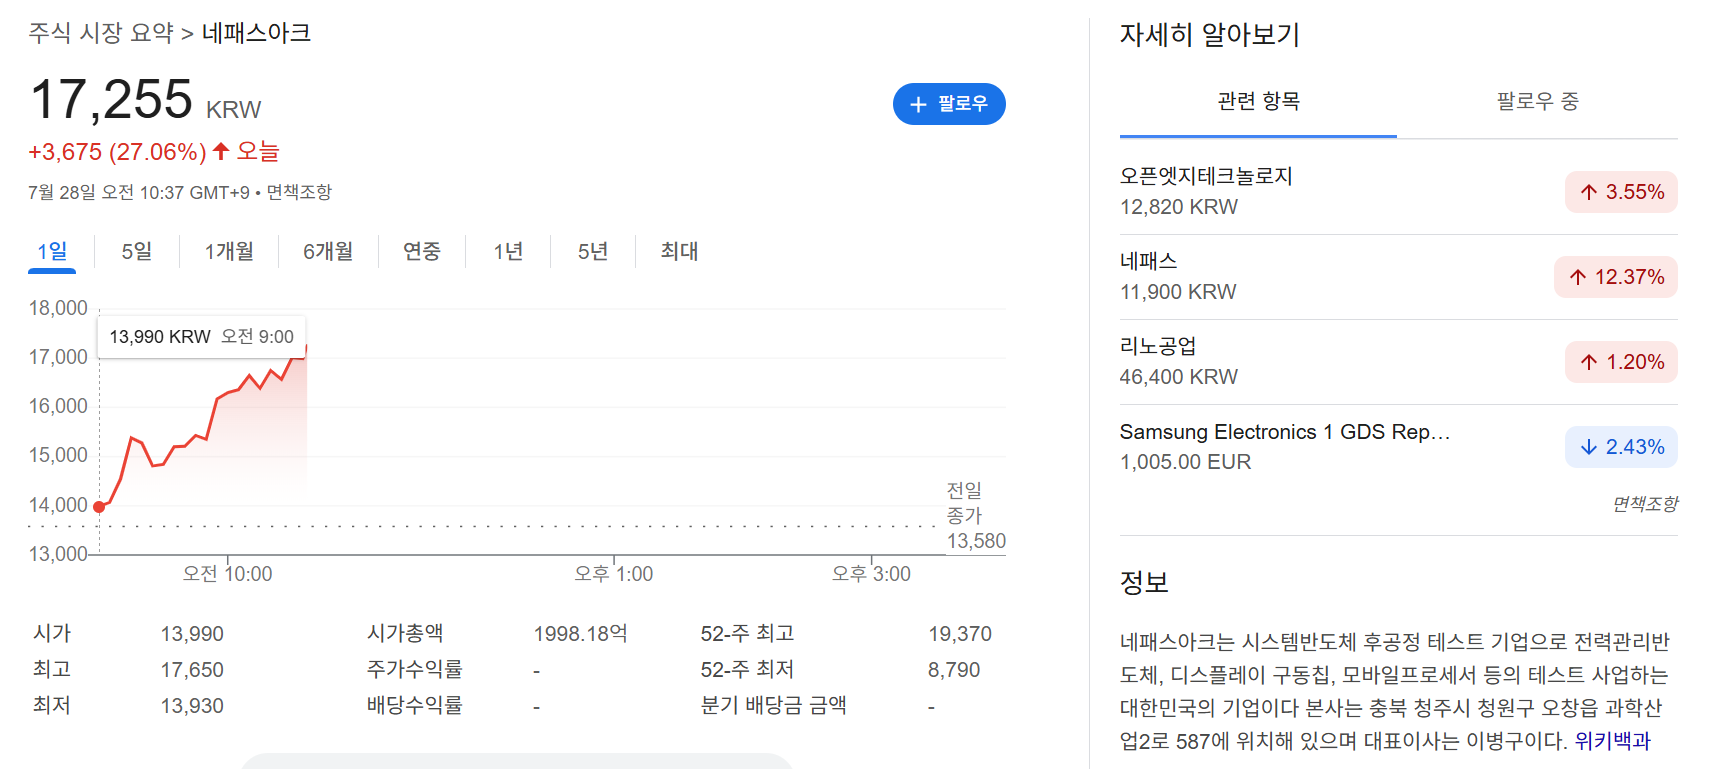The image size is (1709, 769).
Task: Click the plus icon in follow button
Action: tap(918, 104)
